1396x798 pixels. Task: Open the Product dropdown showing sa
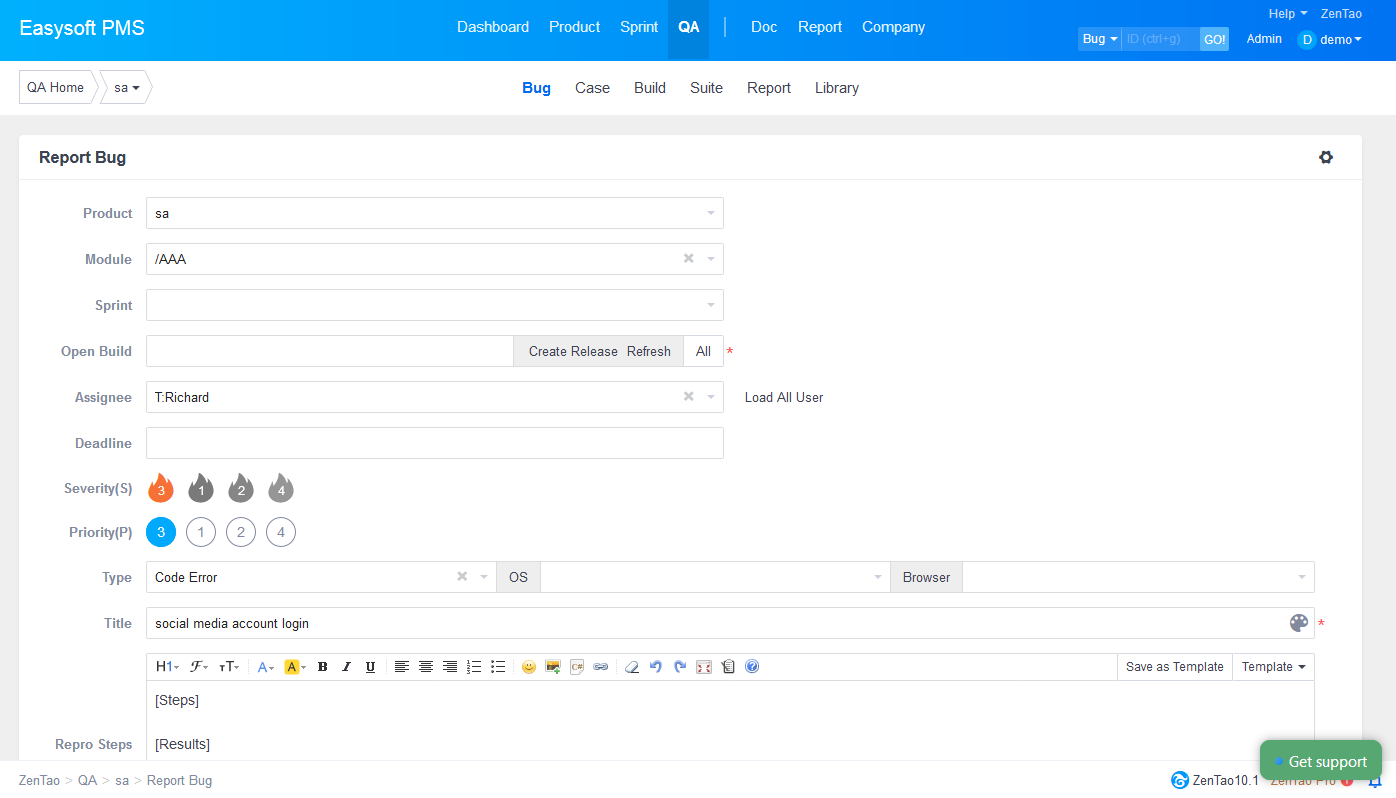coord(435,213)
